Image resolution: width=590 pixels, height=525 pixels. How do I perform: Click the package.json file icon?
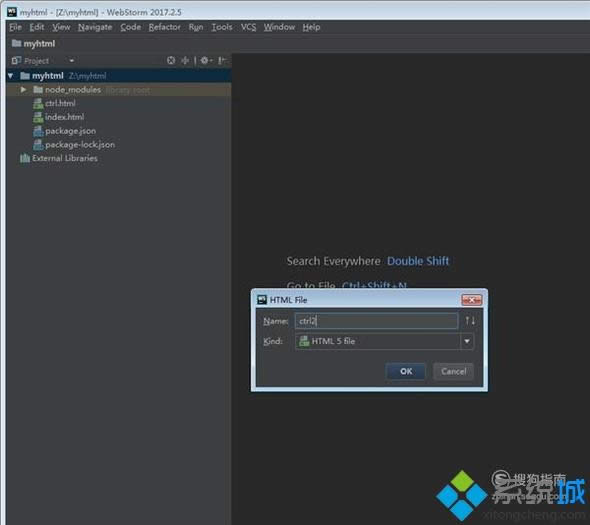38,131
